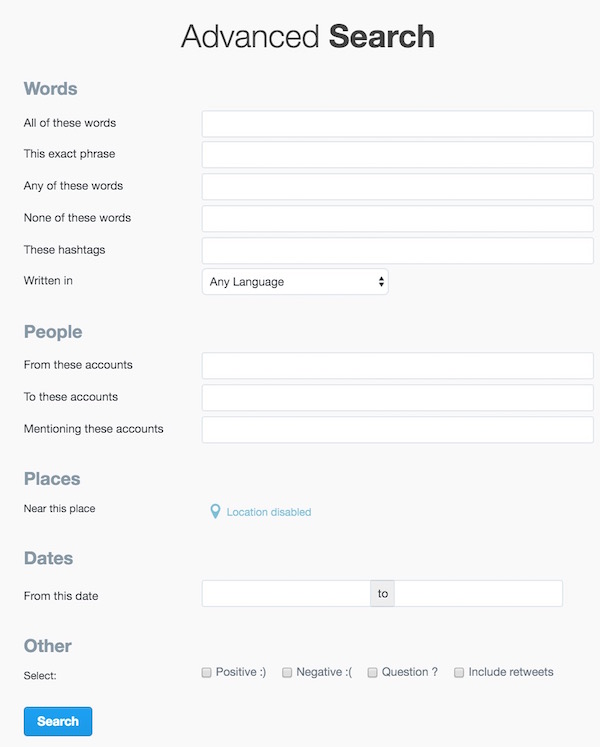Click the start date input field
This screenshot has width=600, height=747.
point(286,594)
